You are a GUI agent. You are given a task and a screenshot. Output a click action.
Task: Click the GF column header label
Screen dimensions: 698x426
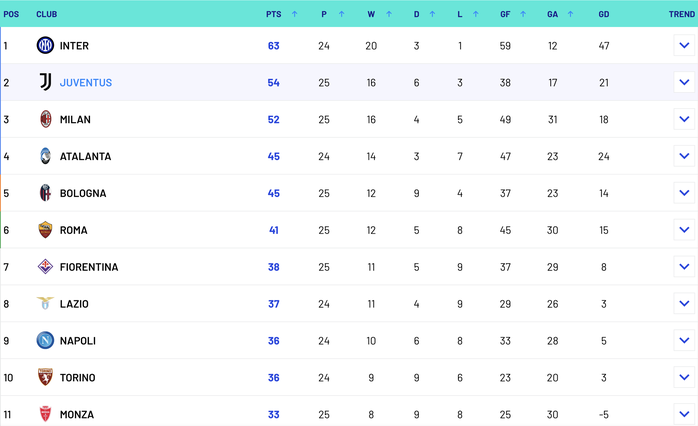[505, 14]
